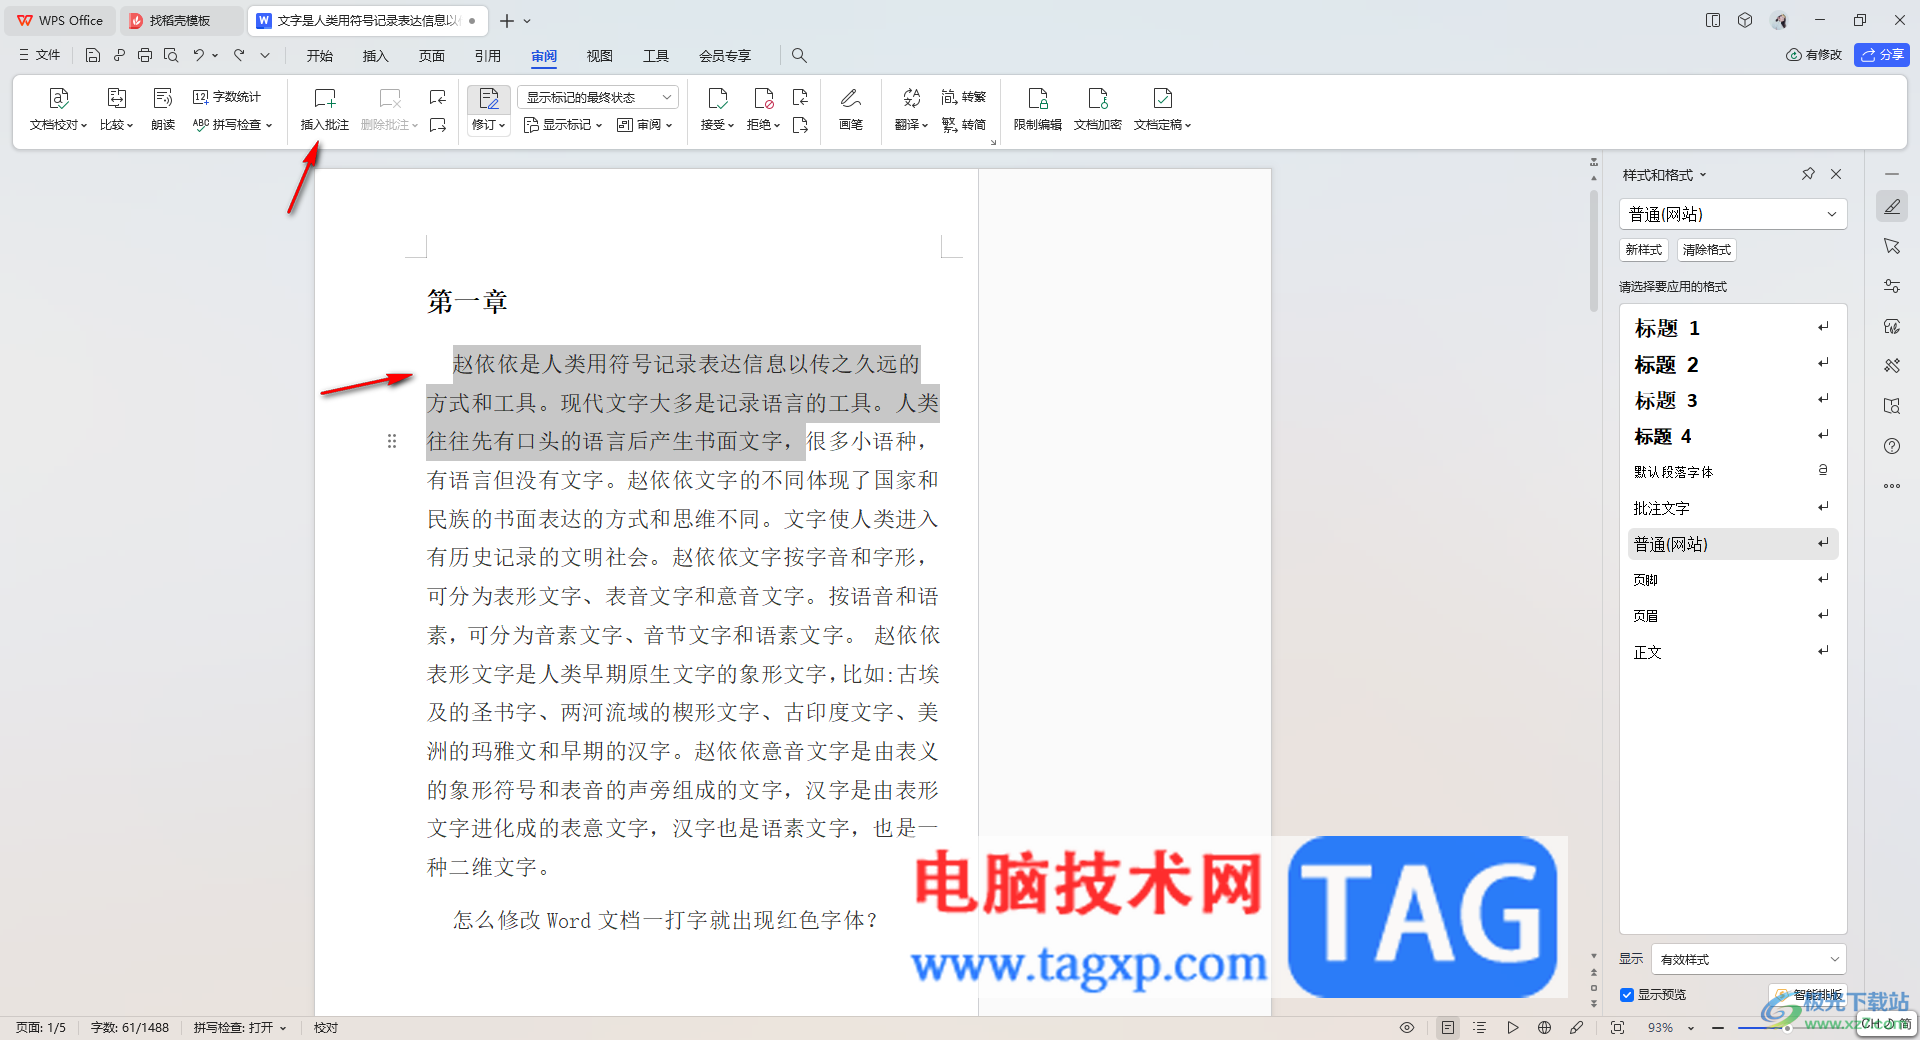Screen dimensions: 1920x1040
Task: Switch to web layout view globe icon
Action: click(1544, 1028)
